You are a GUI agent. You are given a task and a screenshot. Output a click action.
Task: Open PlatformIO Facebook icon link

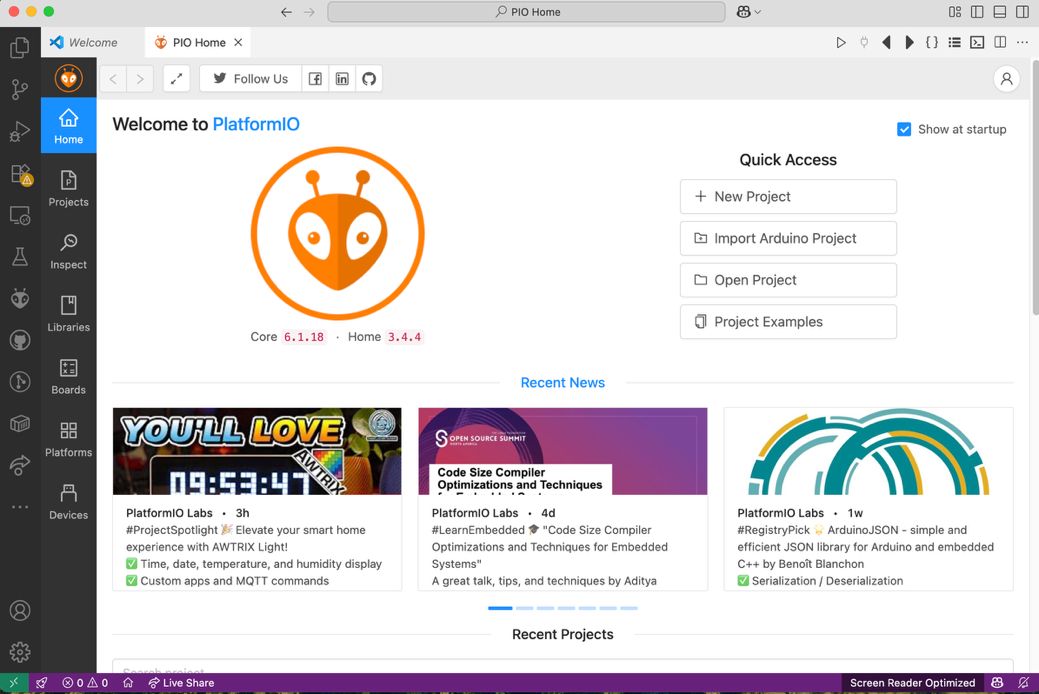tap(315, 79)
